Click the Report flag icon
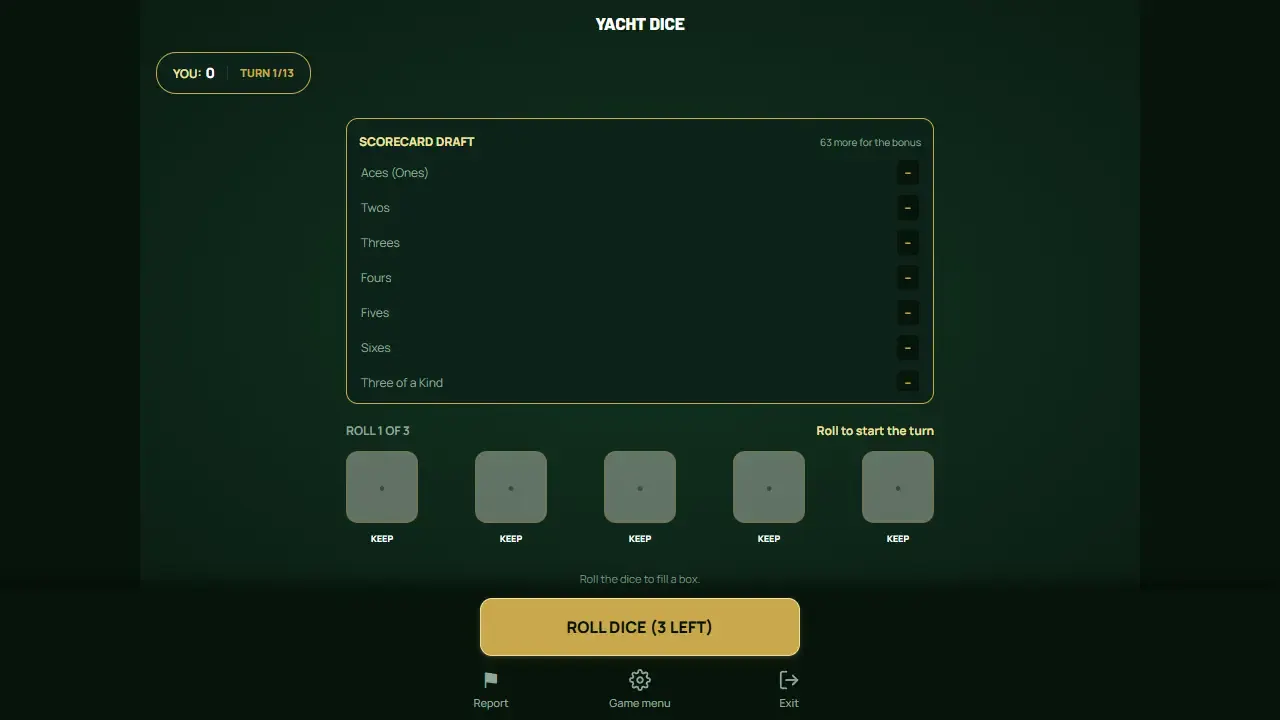Viewport: 1280px width, 720px height. click(x=490, y=680)
